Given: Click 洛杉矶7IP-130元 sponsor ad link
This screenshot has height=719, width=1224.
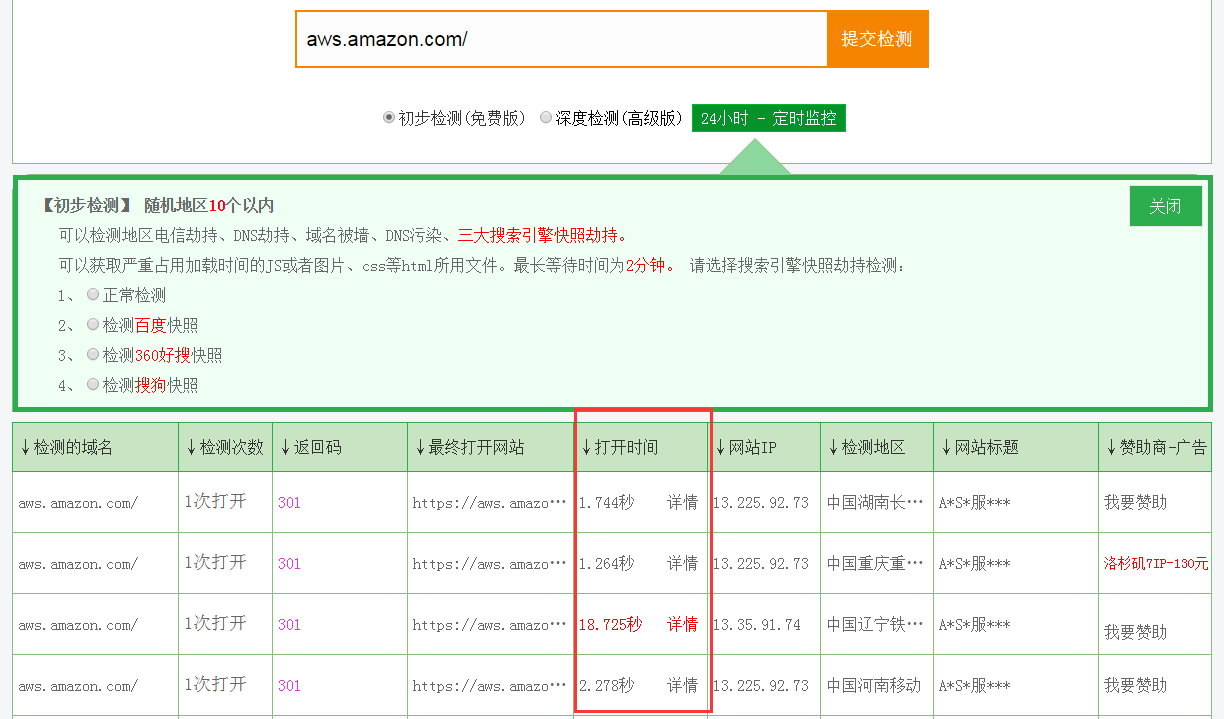Looking at the screenshot, I should (x=1156, y=563).
